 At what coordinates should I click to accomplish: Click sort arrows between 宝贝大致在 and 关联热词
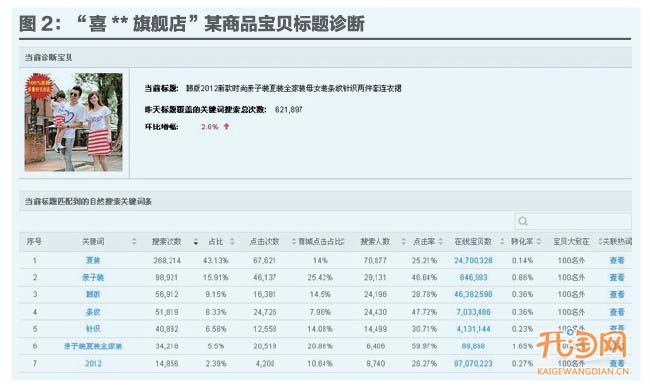point(600,242)
